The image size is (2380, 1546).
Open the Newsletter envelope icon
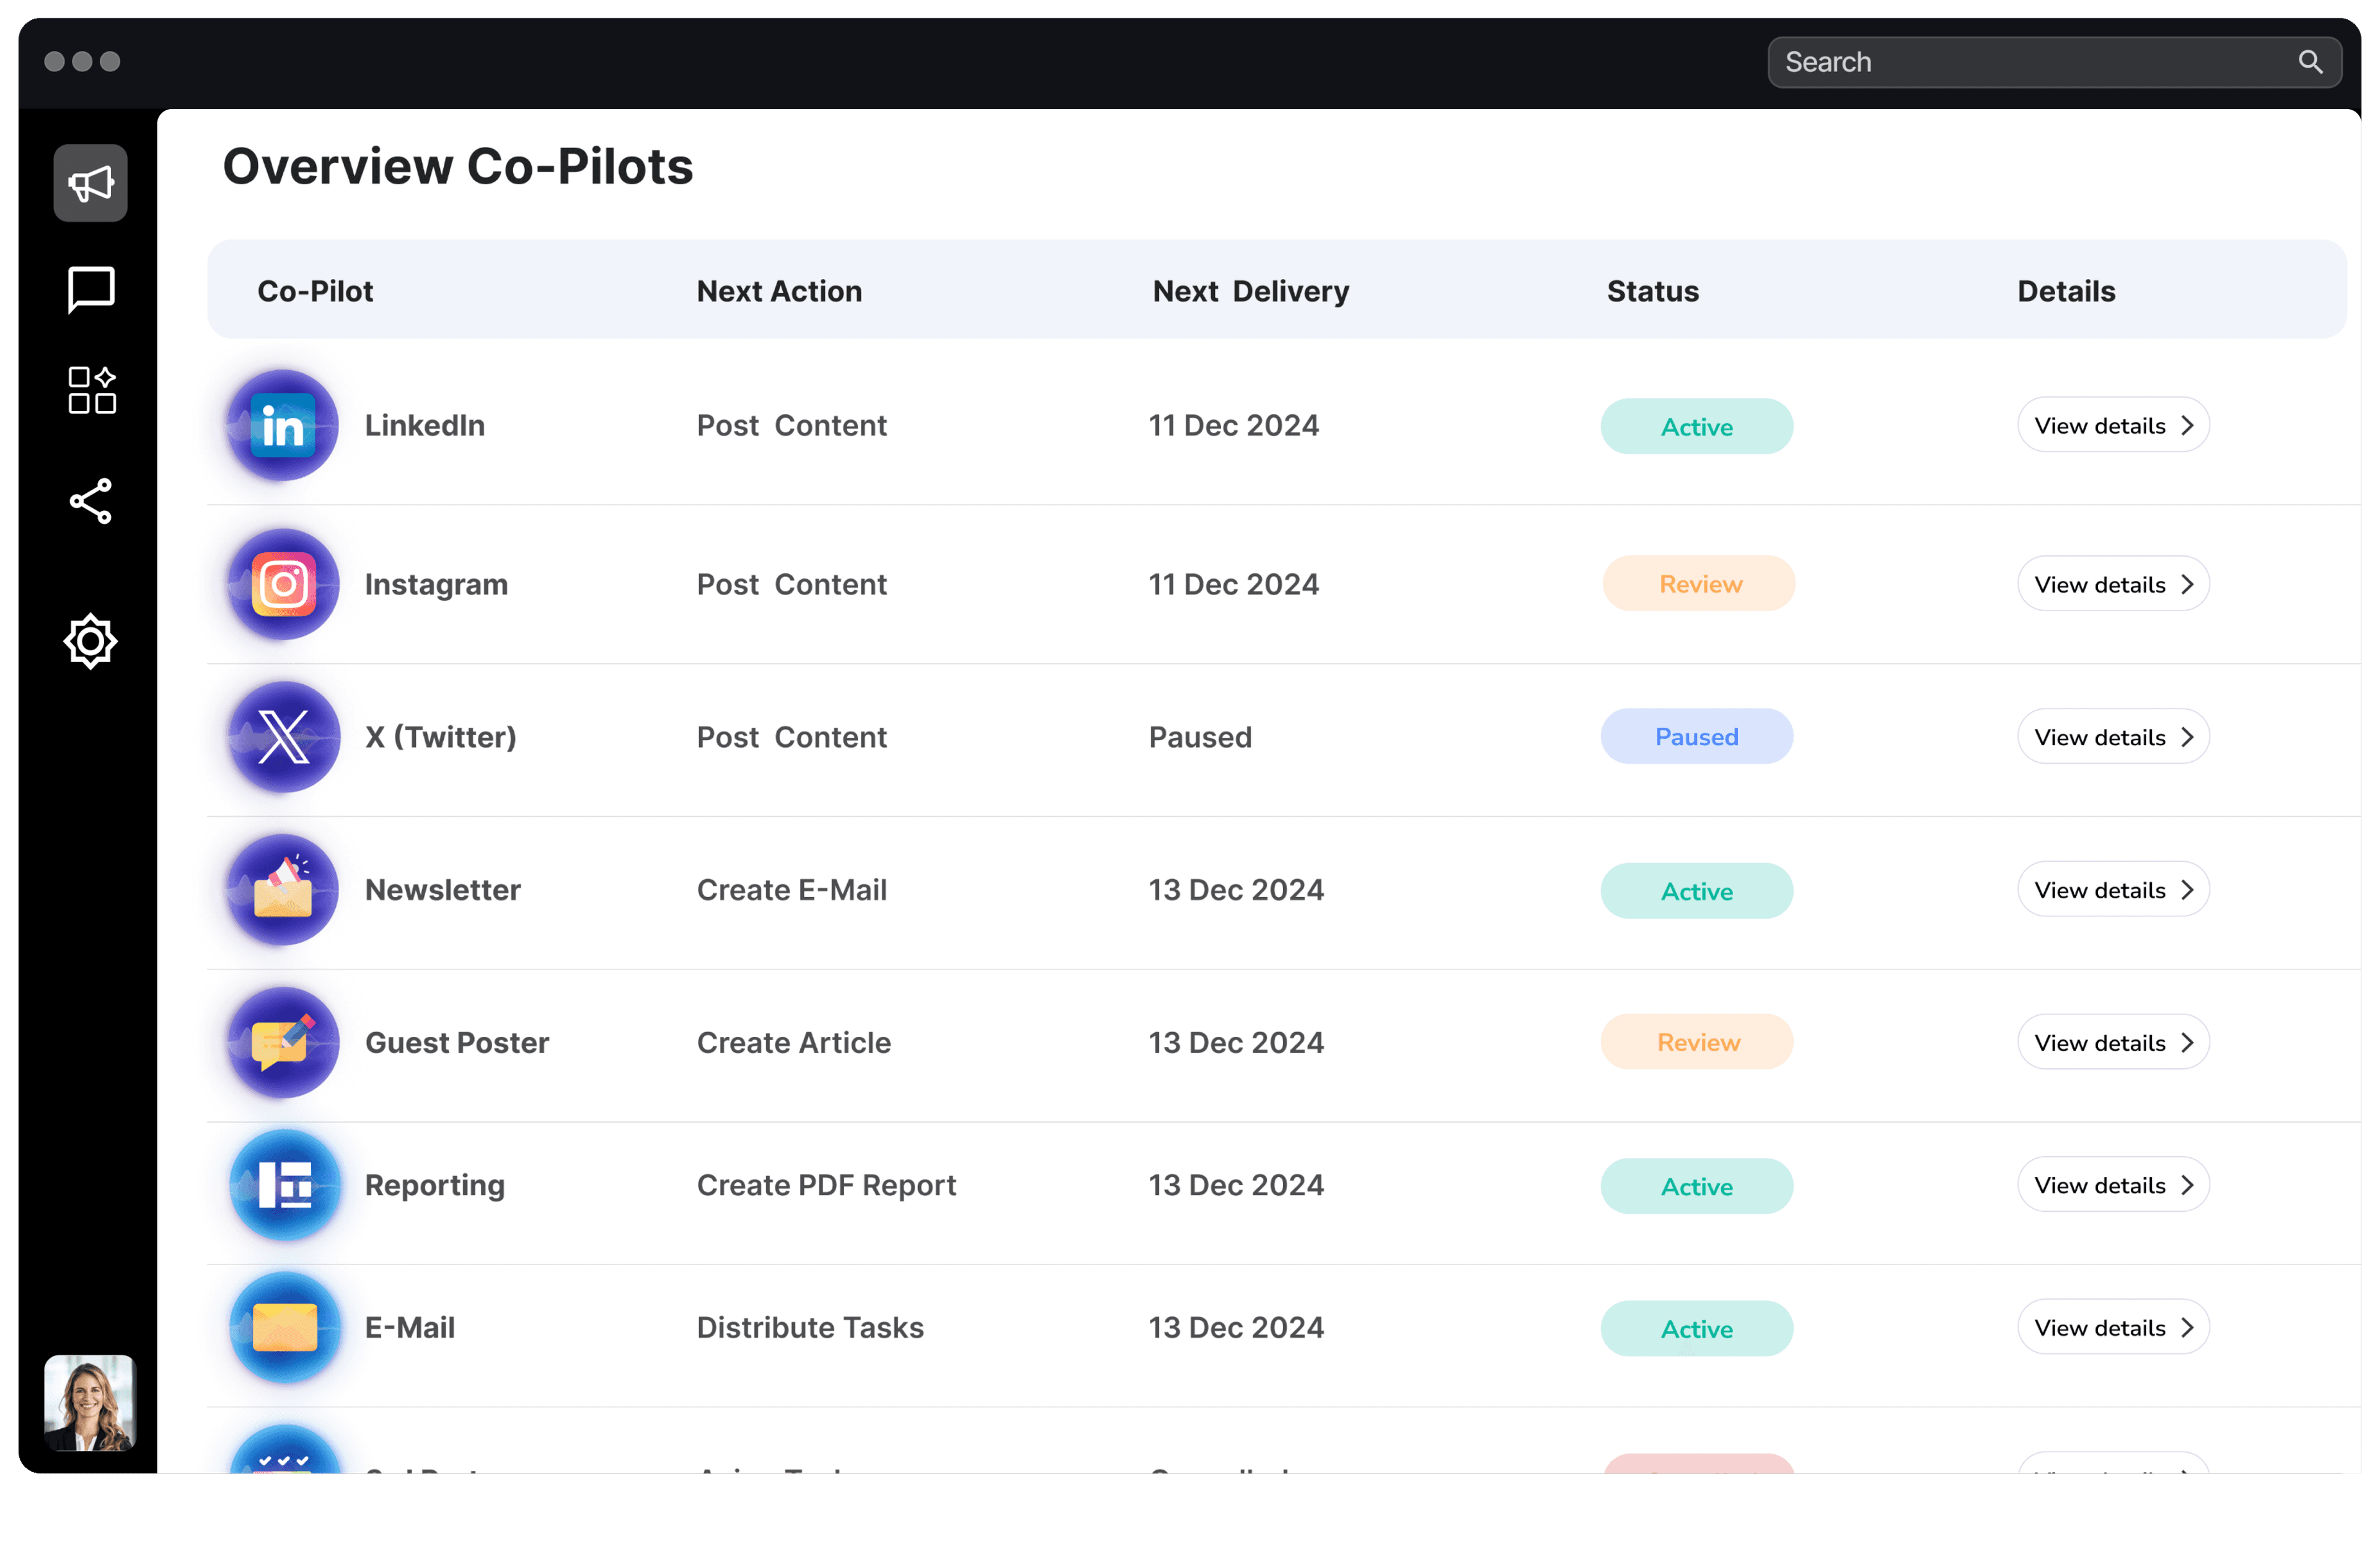[x=283, y=890]
